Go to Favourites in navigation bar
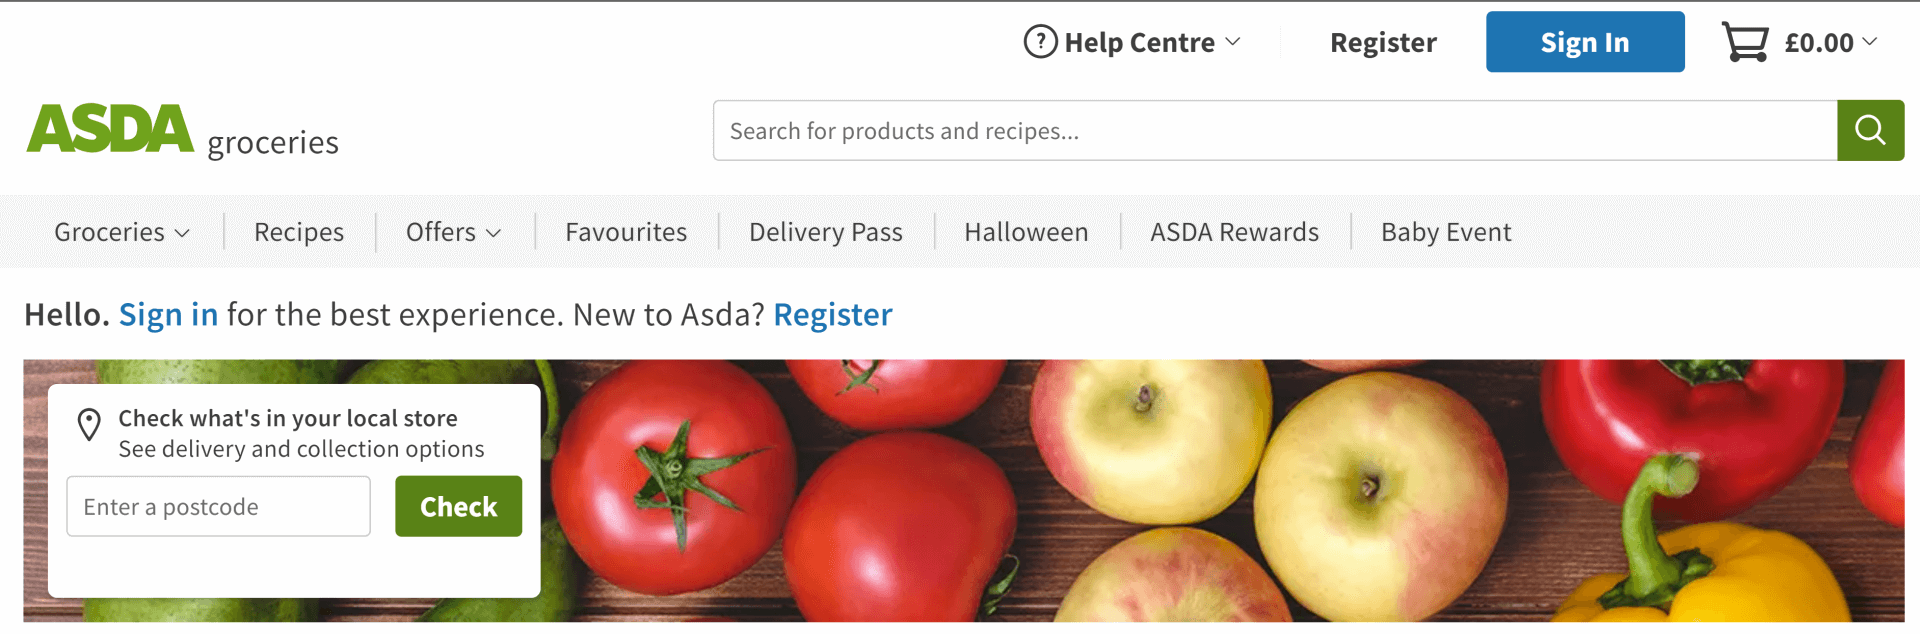This screenshot has height=634, width=1920. [x=626, y=232]
